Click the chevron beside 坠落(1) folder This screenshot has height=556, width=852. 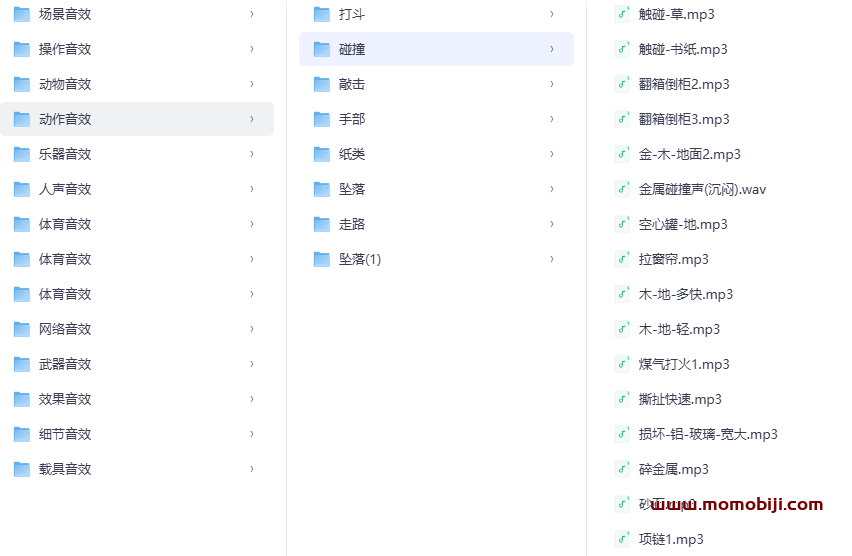[x=551, y=259]
